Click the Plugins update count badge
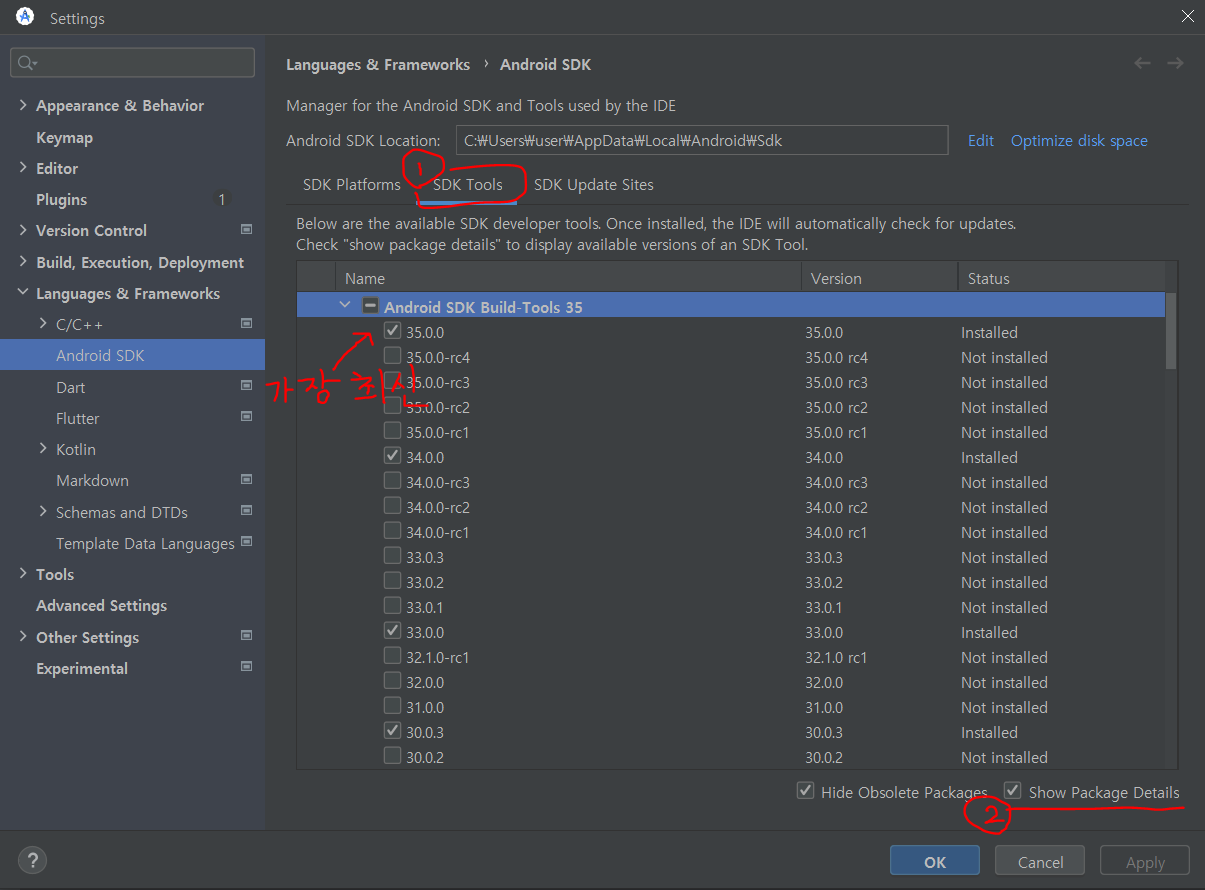Image resolution: width=1205 pixels, height=890 pixels. click(x=221, y=199)
